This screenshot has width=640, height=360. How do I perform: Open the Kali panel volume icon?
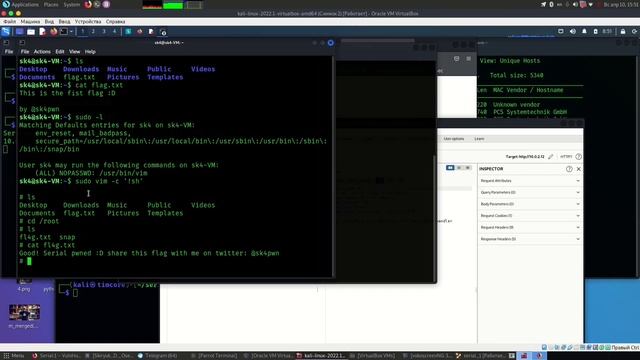pyautogui.click(x=573, y=31)
